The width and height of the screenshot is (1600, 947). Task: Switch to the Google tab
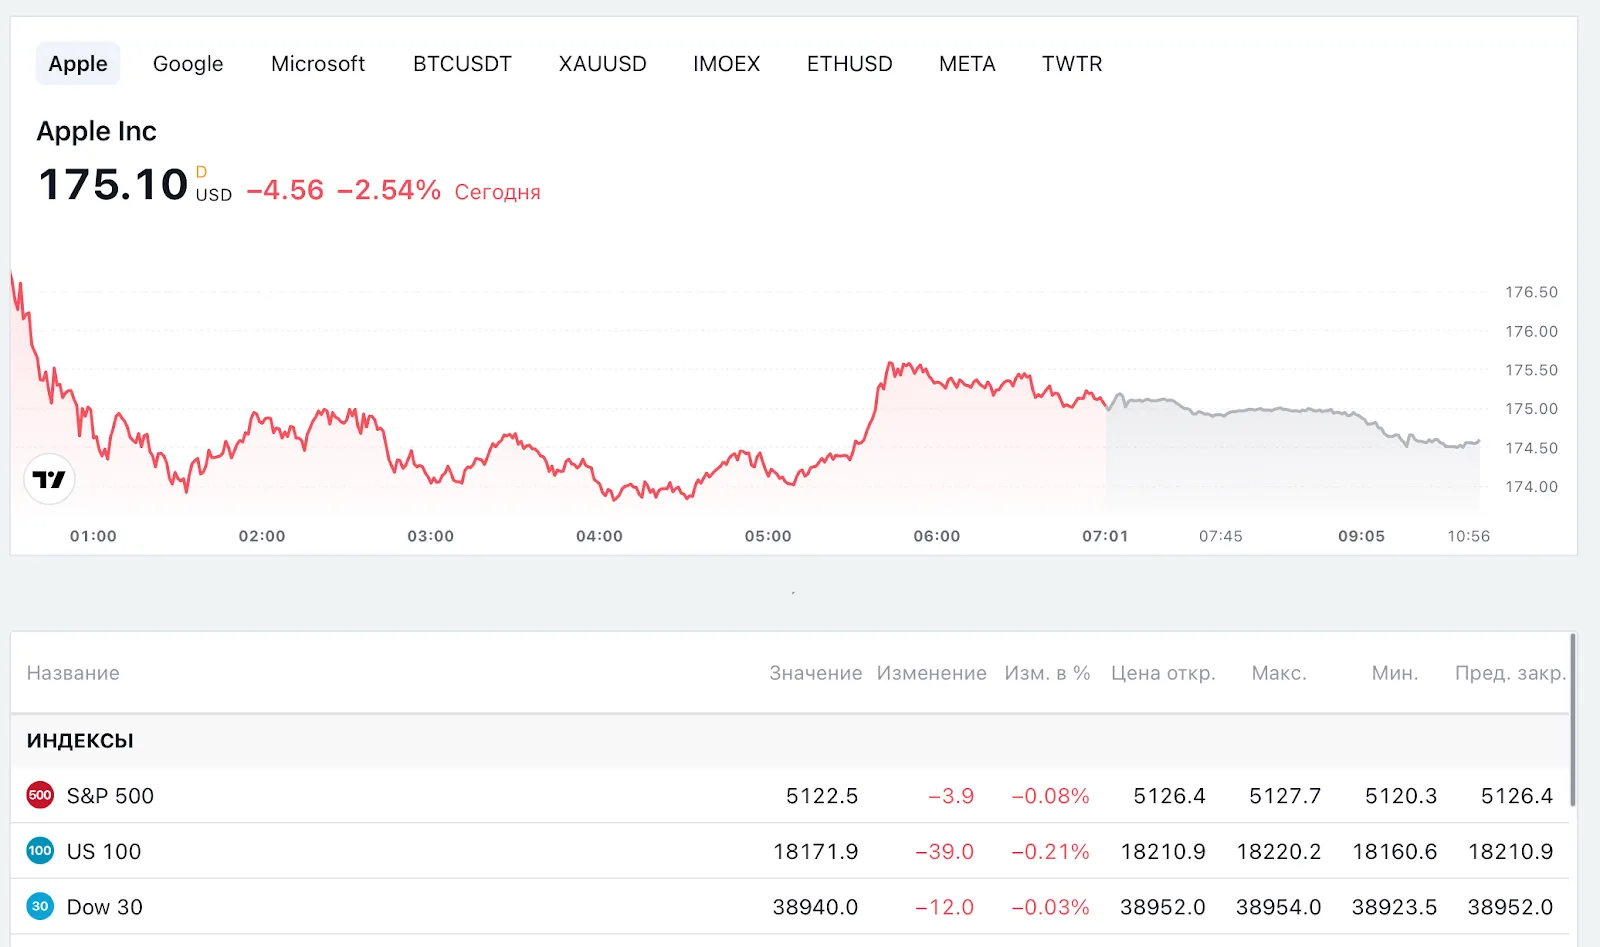tap(188, 64)
